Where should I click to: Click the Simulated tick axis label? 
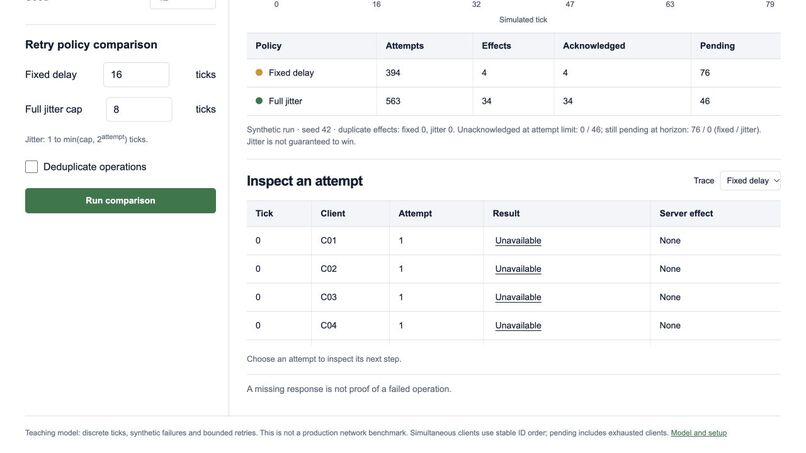point(523,20)
